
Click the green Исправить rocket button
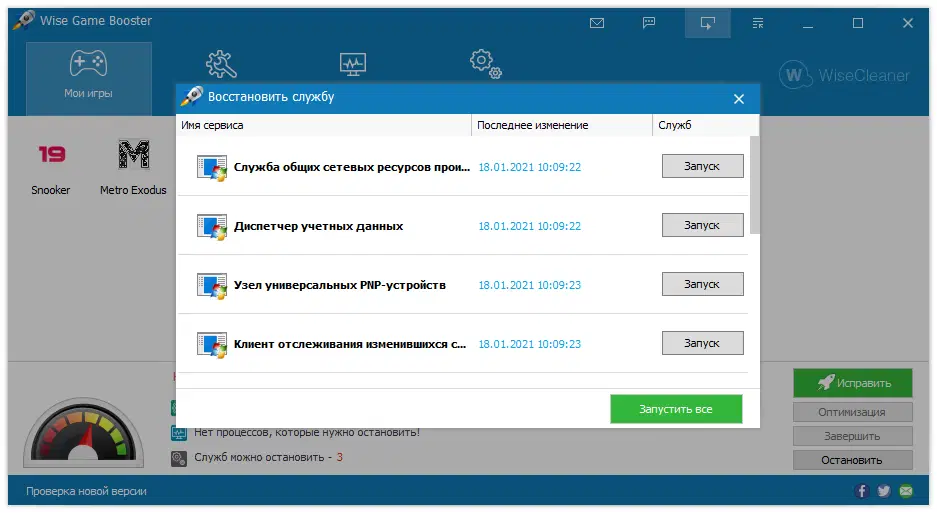tap(853, 383)
